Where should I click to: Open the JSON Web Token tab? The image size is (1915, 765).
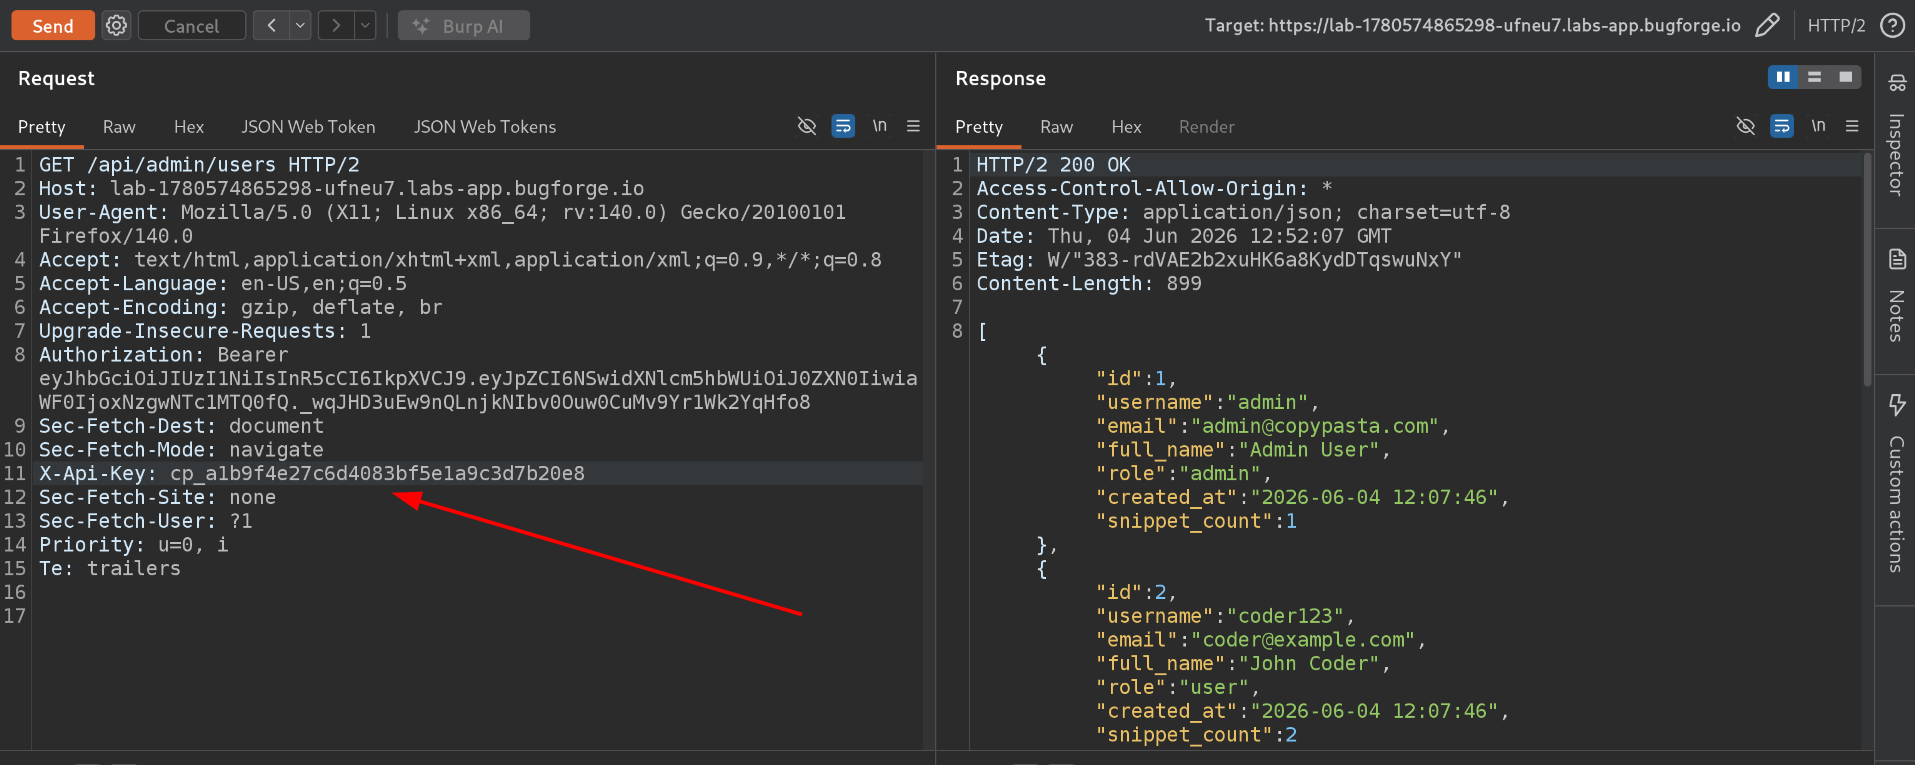tap(308, 127)
